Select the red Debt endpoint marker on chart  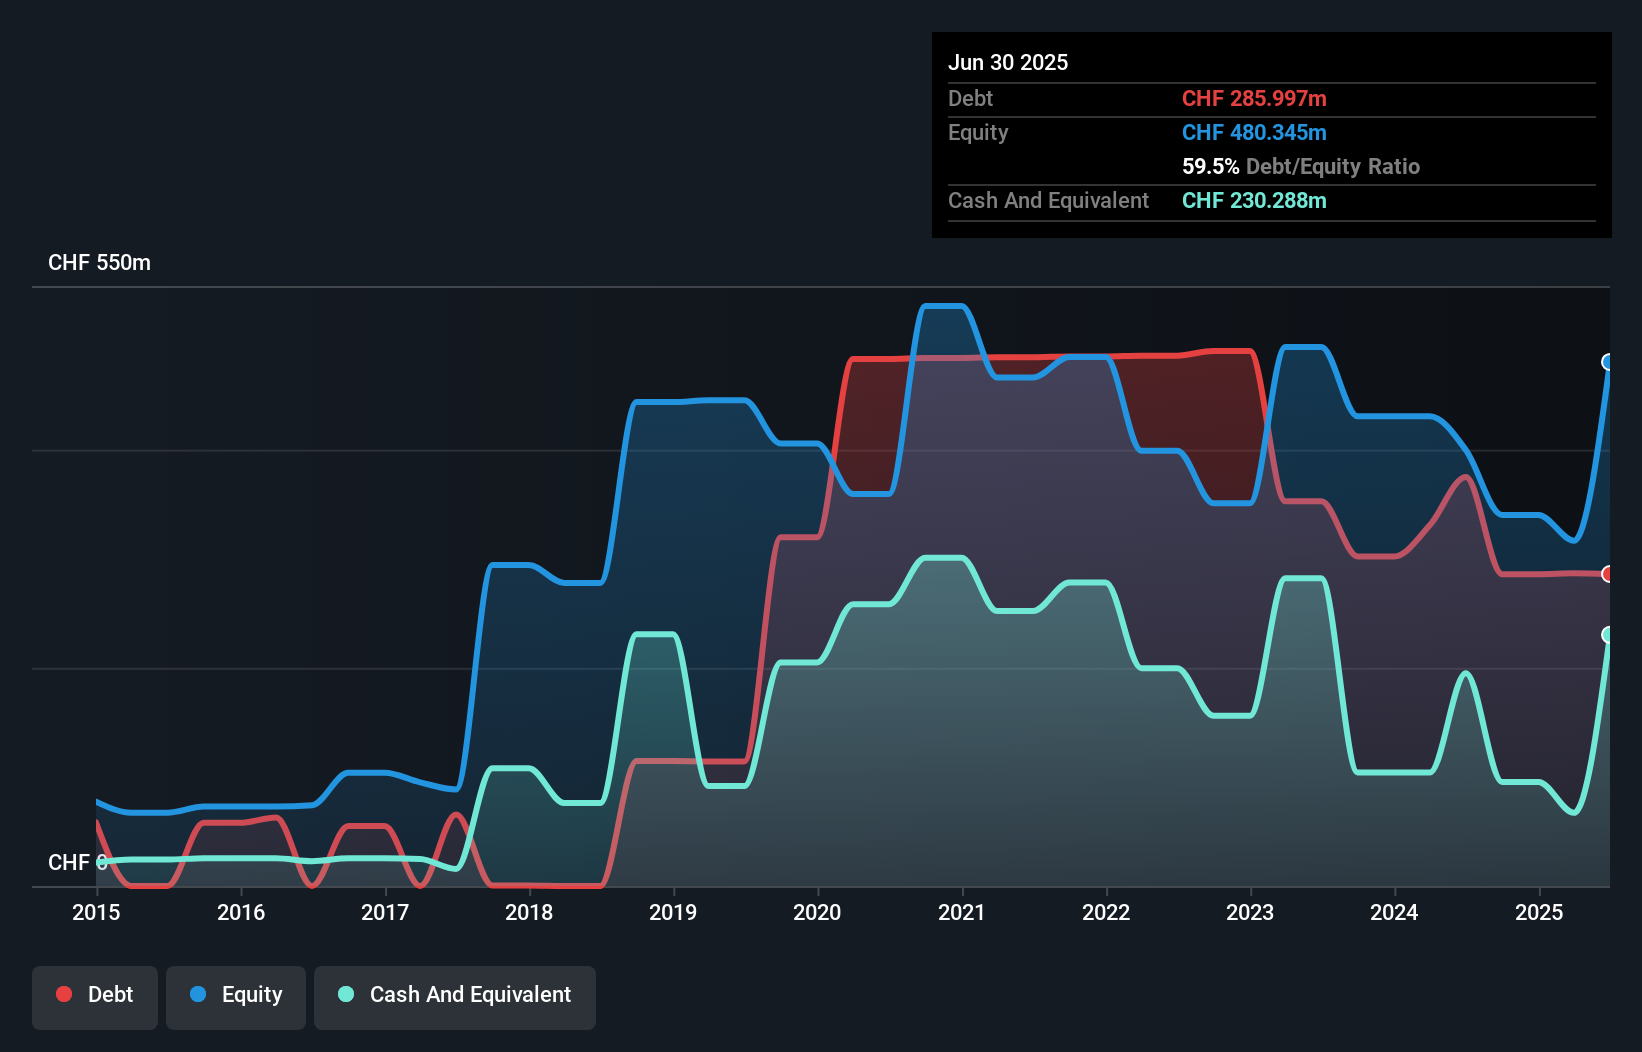pos(1608,574)
